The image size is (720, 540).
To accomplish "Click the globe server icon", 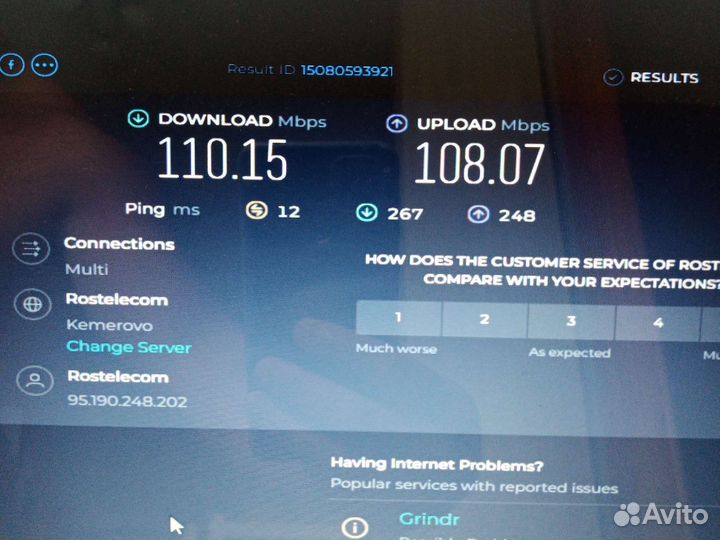I will 32,304.
